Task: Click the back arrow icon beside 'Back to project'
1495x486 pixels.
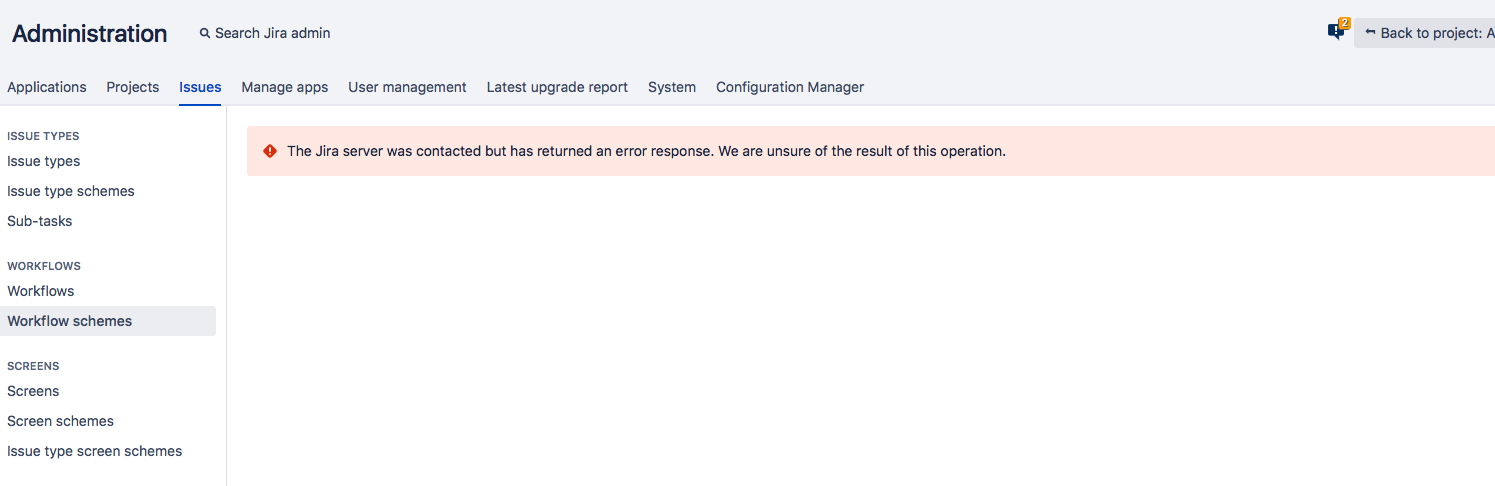Action: pos(1370,32)
